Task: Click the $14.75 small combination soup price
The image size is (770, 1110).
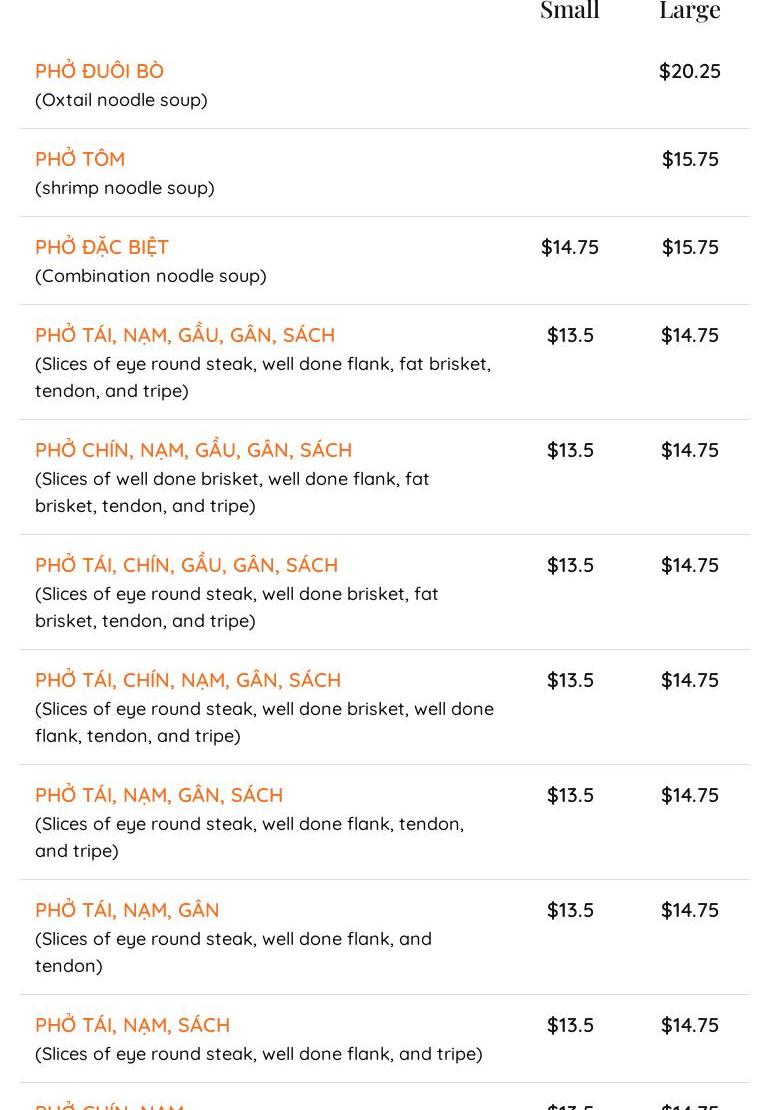Action: (569, 247)
